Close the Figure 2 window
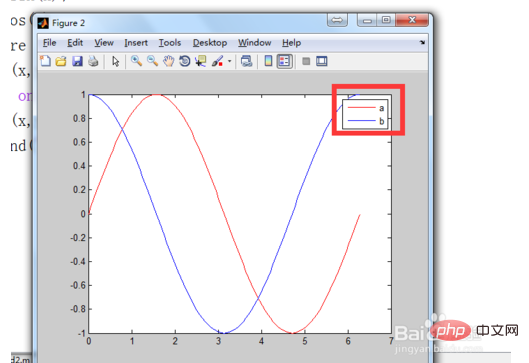The height and width of the screenshot is (363, 529). 412,20
